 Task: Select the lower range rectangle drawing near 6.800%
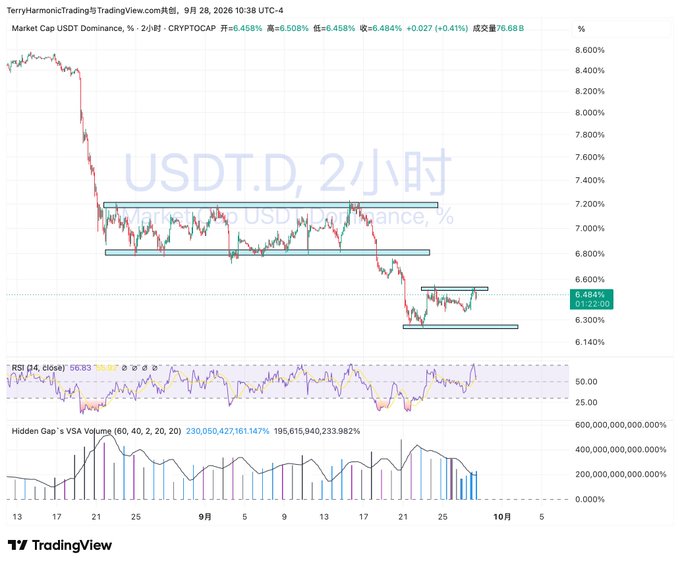[268, 252]
